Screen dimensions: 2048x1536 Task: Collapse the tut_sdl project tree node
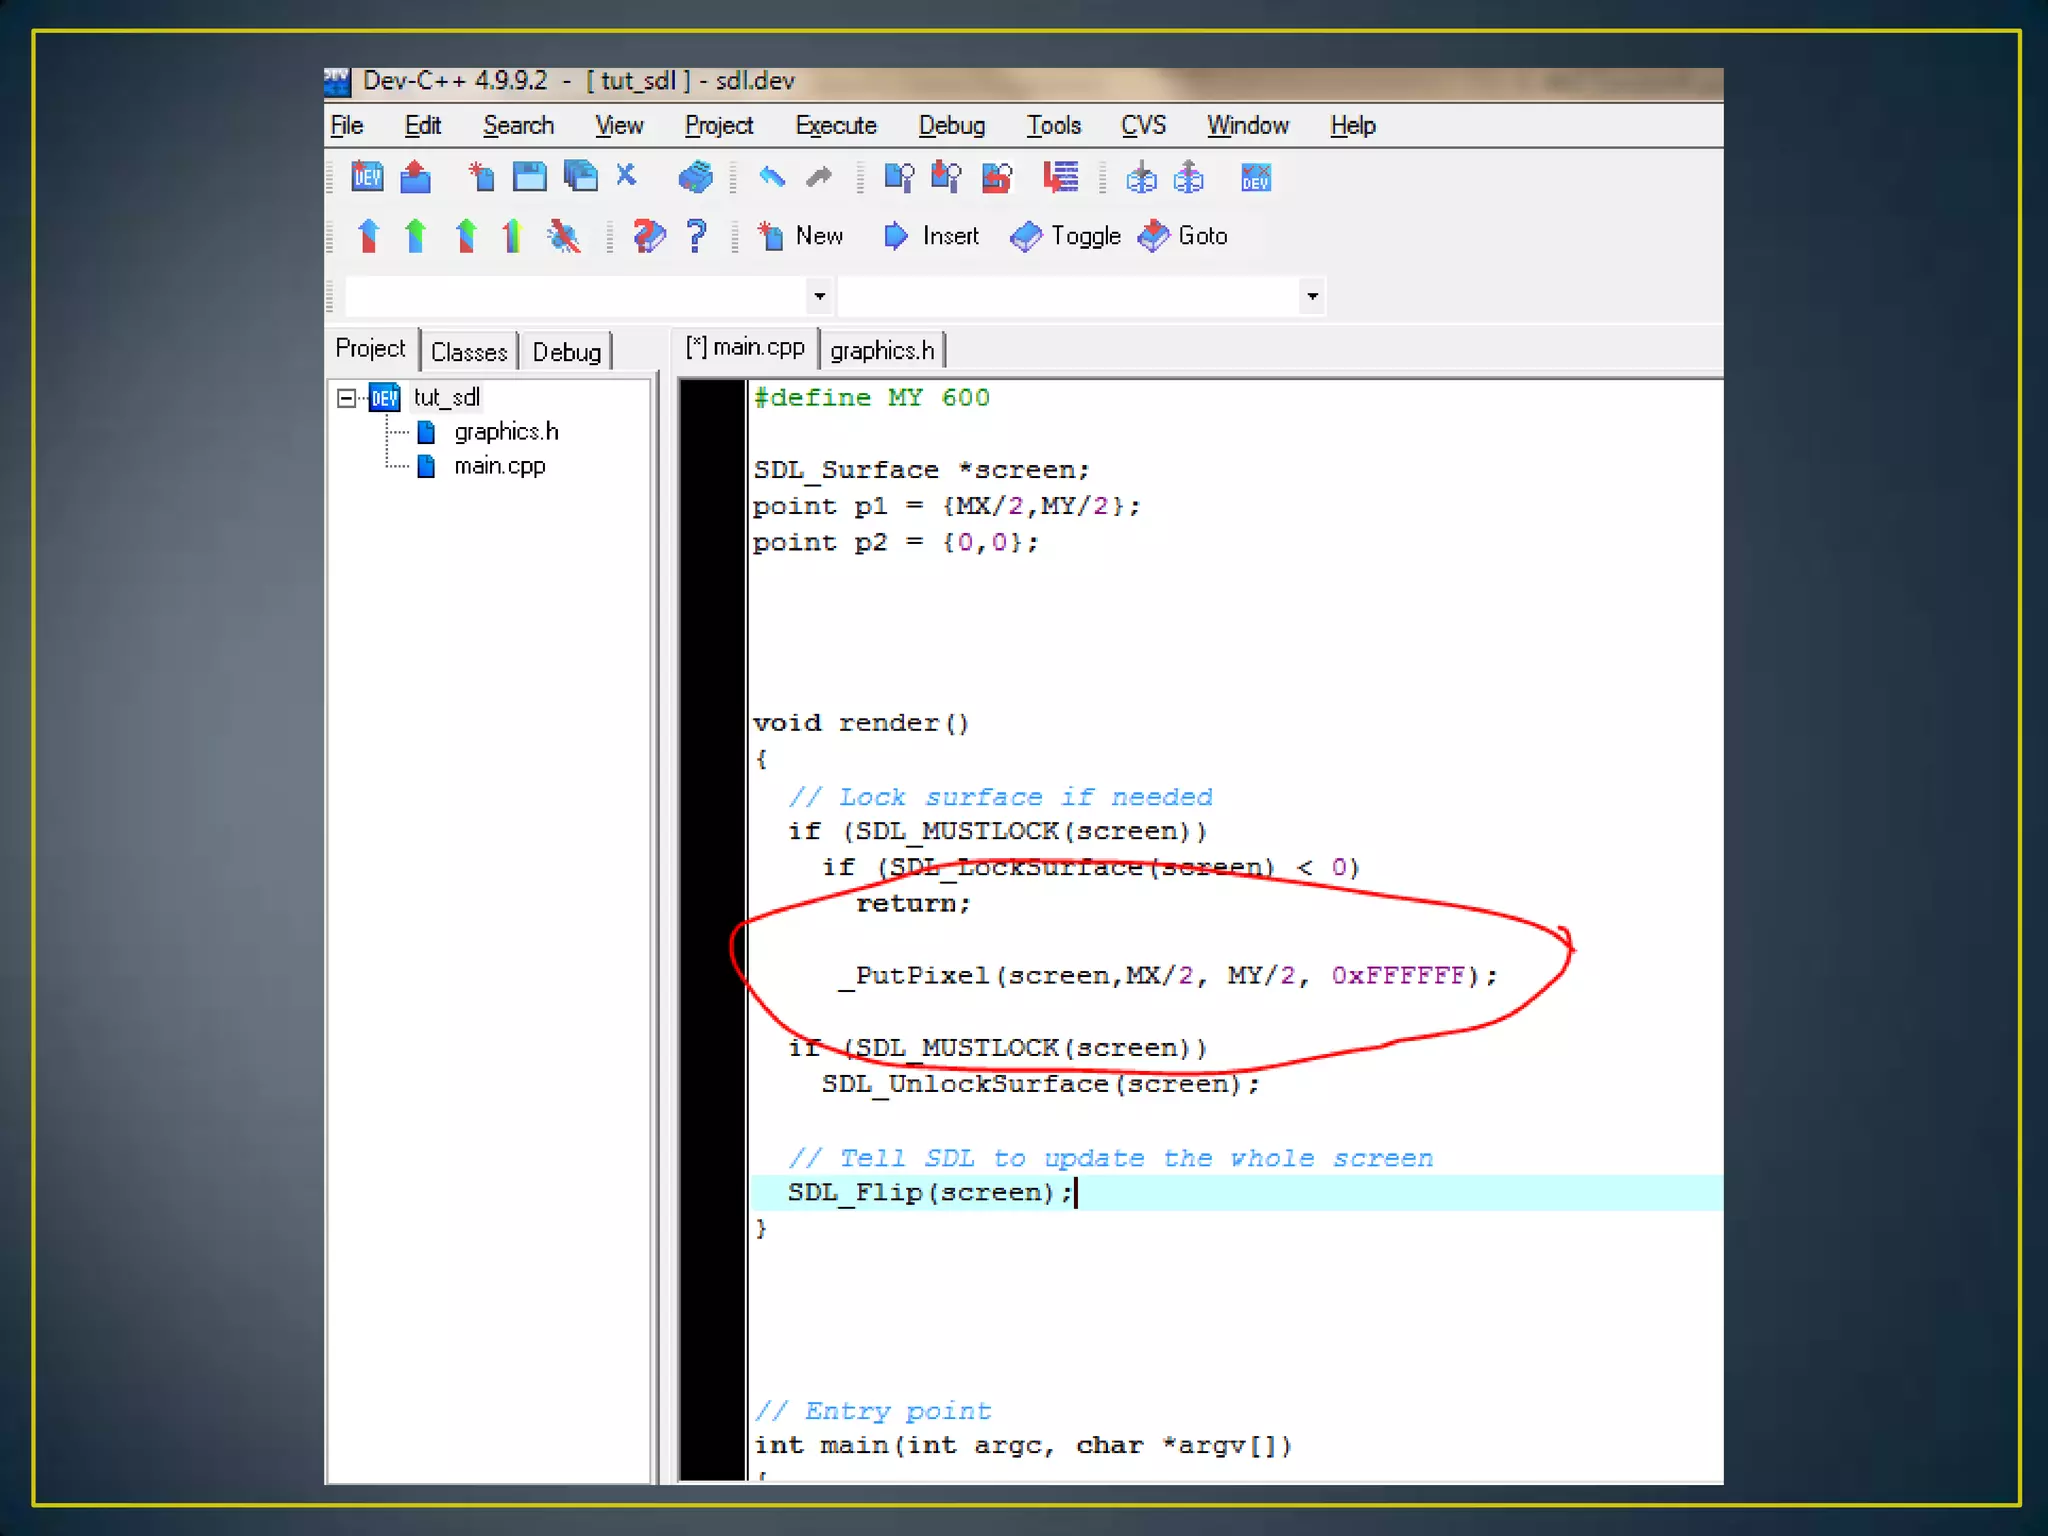tap(346, 398)
